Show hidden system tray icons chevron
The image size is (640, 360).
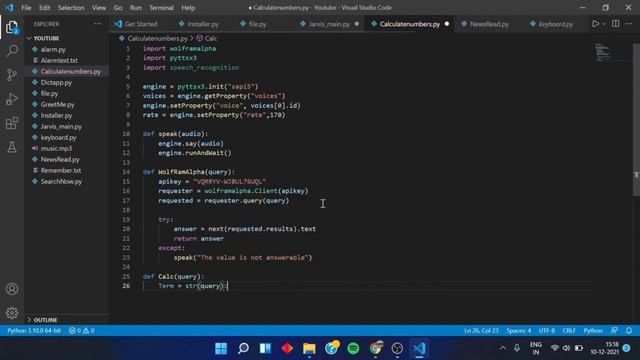(x=503, y=348)
